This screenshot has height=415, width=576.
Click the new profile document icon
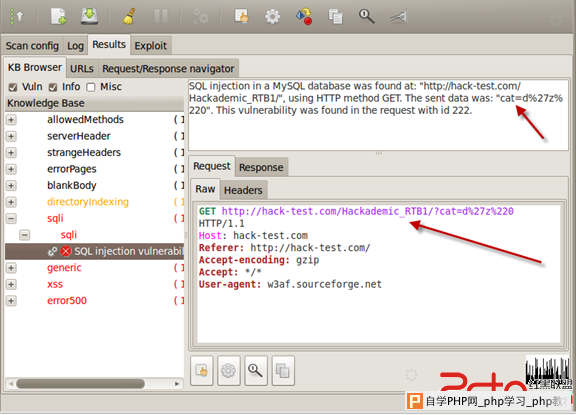[58, 17]
